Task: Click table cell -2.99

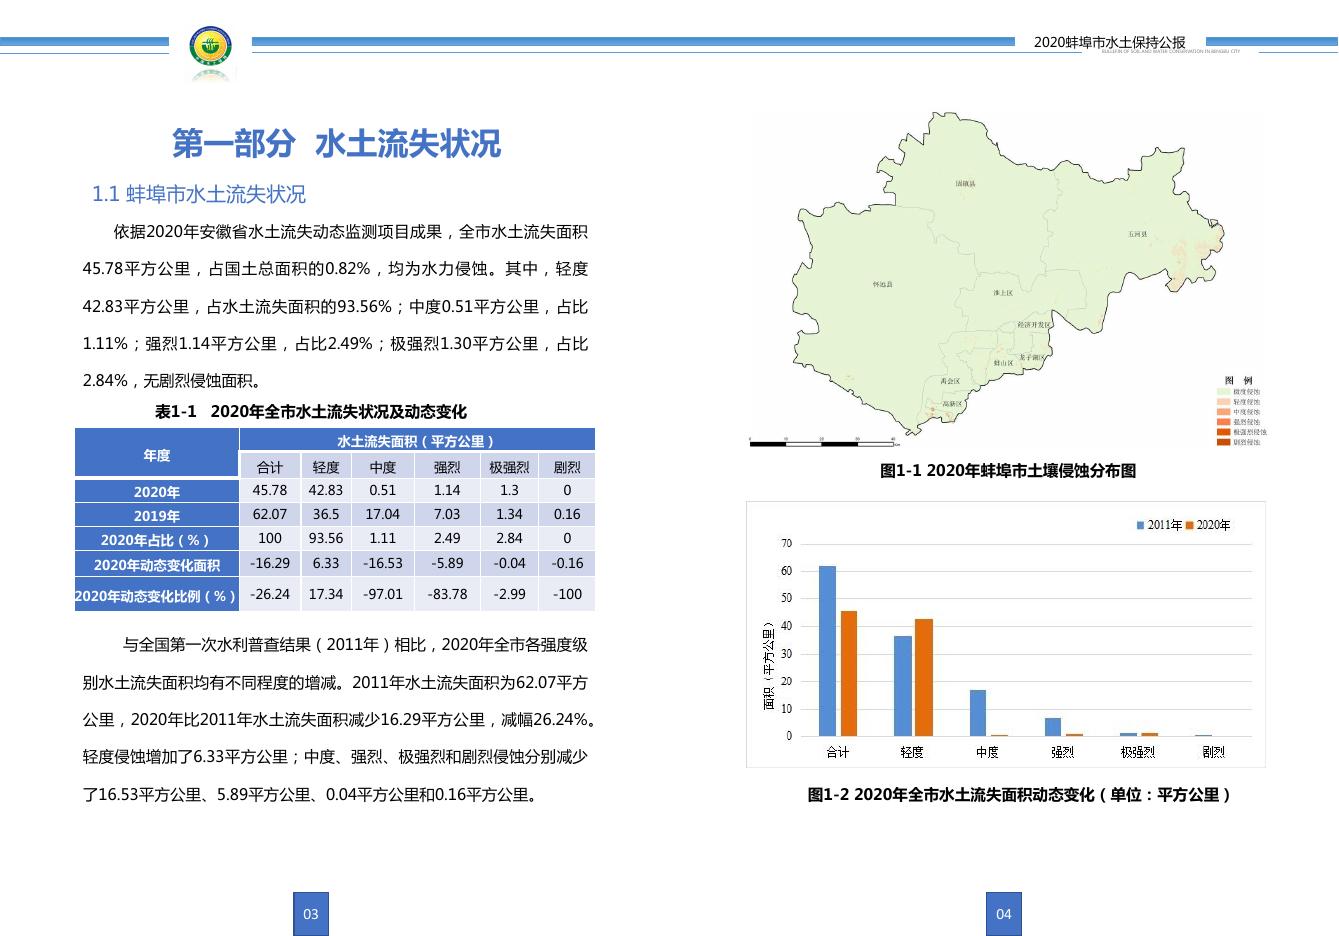Action: tap(509, 594)
